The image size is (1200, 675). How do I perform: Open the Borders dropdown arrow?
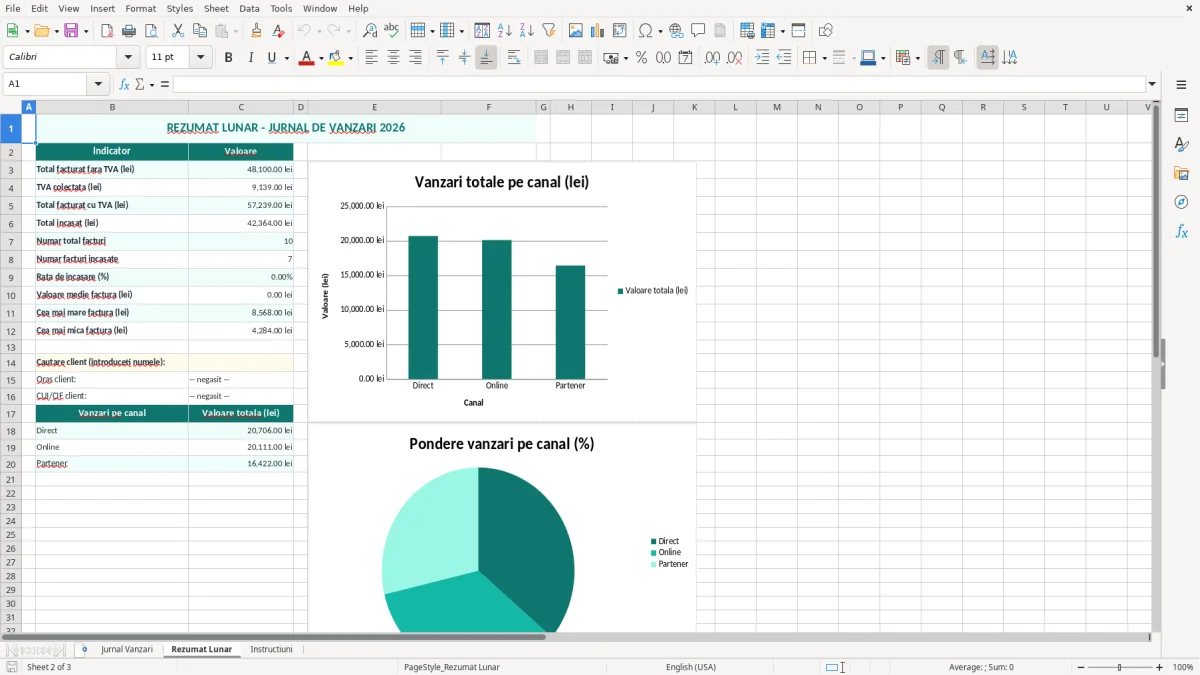(824, 58)
